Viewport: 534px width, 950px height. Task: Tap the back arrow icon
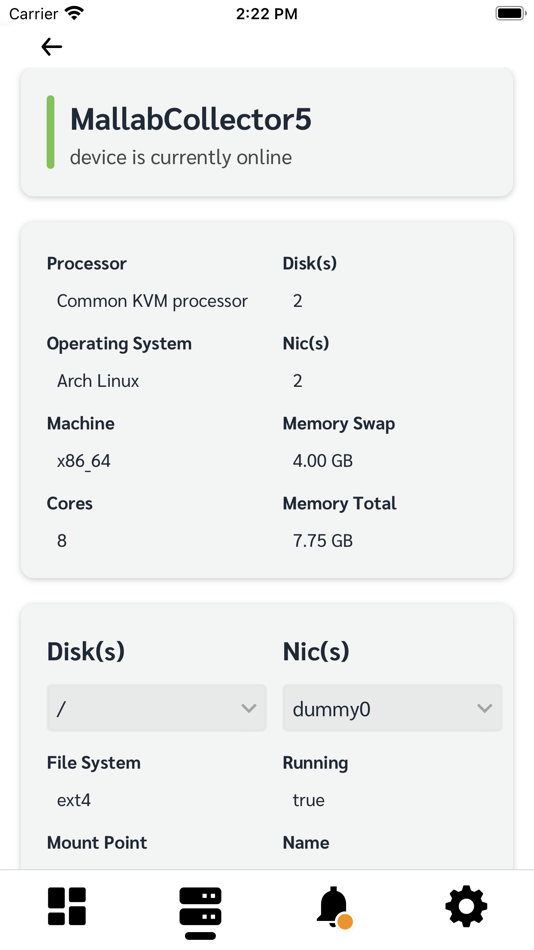click(x=52, y=47)
